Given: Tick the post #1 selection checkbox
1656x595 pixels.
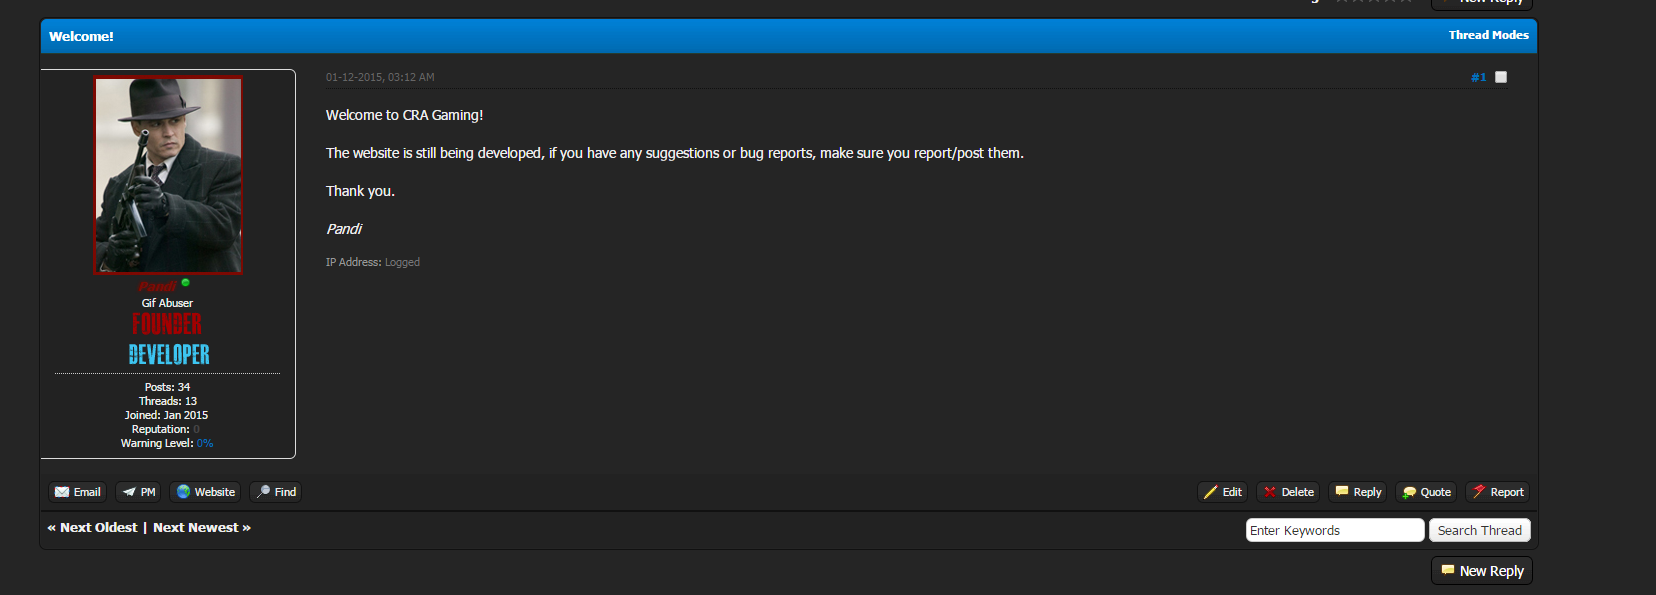Looking at the screenshot, I should 1501,77.
